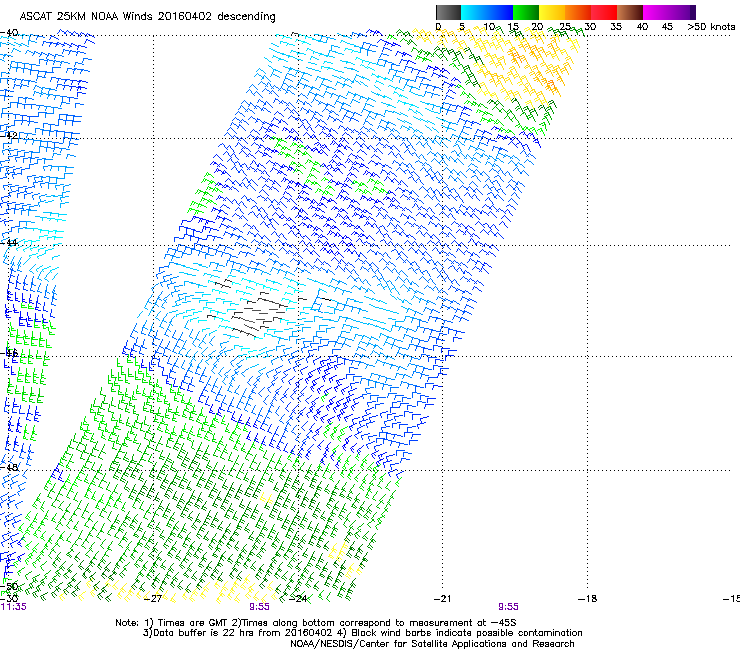
Task: Click the '5' label under the color scale
Action: [462, 27]
